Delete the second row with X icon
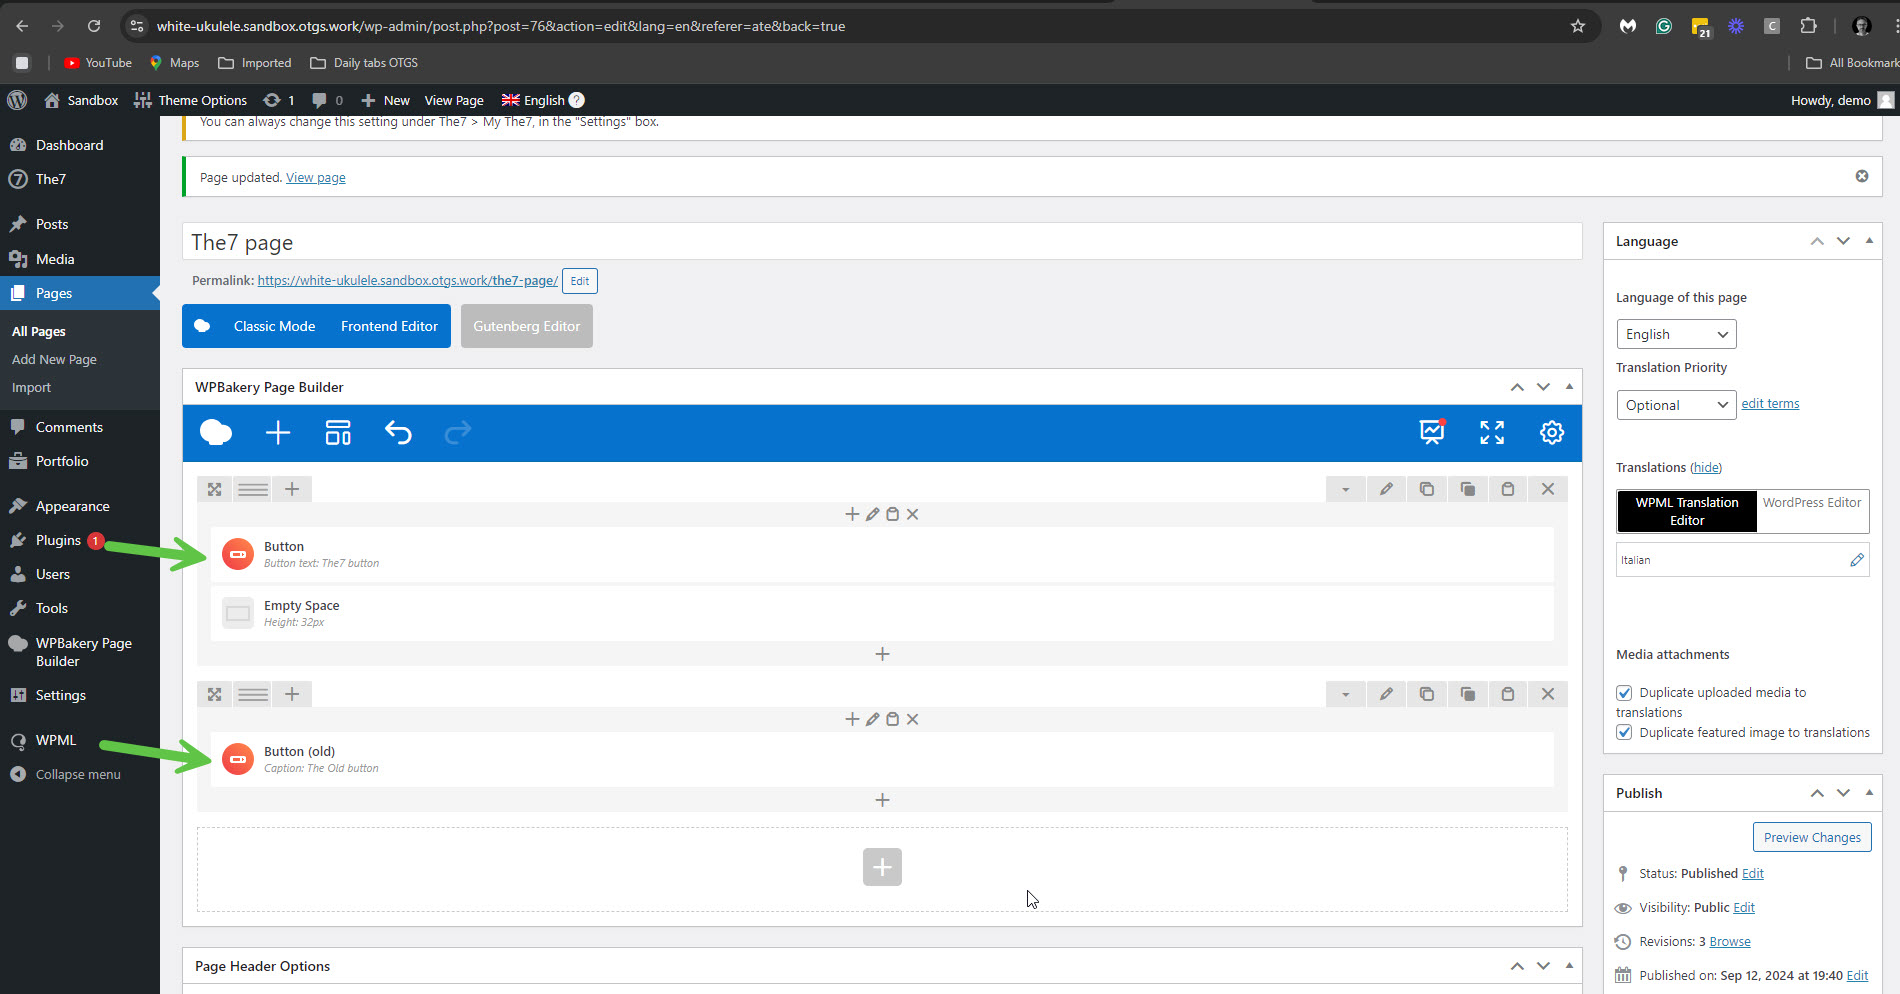 click(x=1548, y=694)
